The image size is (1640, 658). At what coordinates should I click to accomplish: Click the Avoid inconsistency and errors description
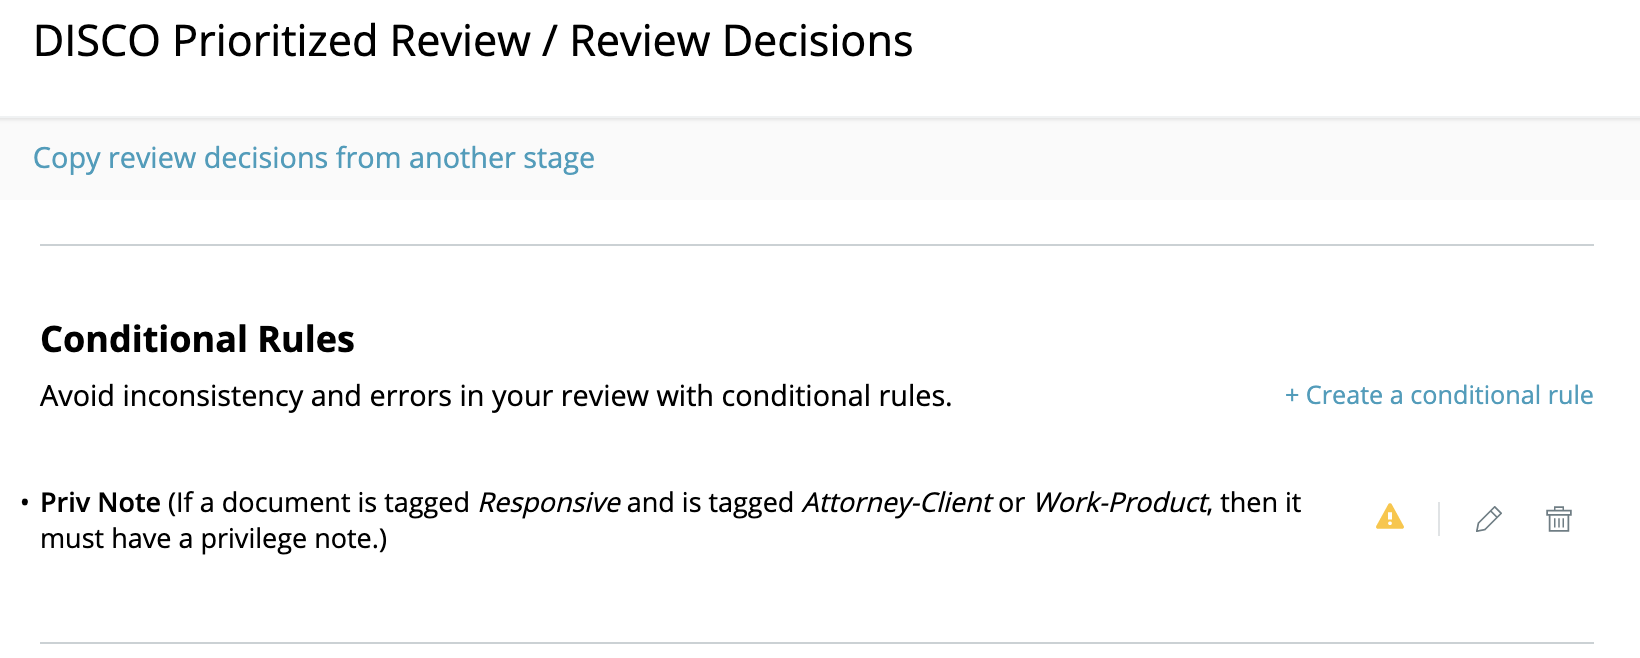[496, 396]
